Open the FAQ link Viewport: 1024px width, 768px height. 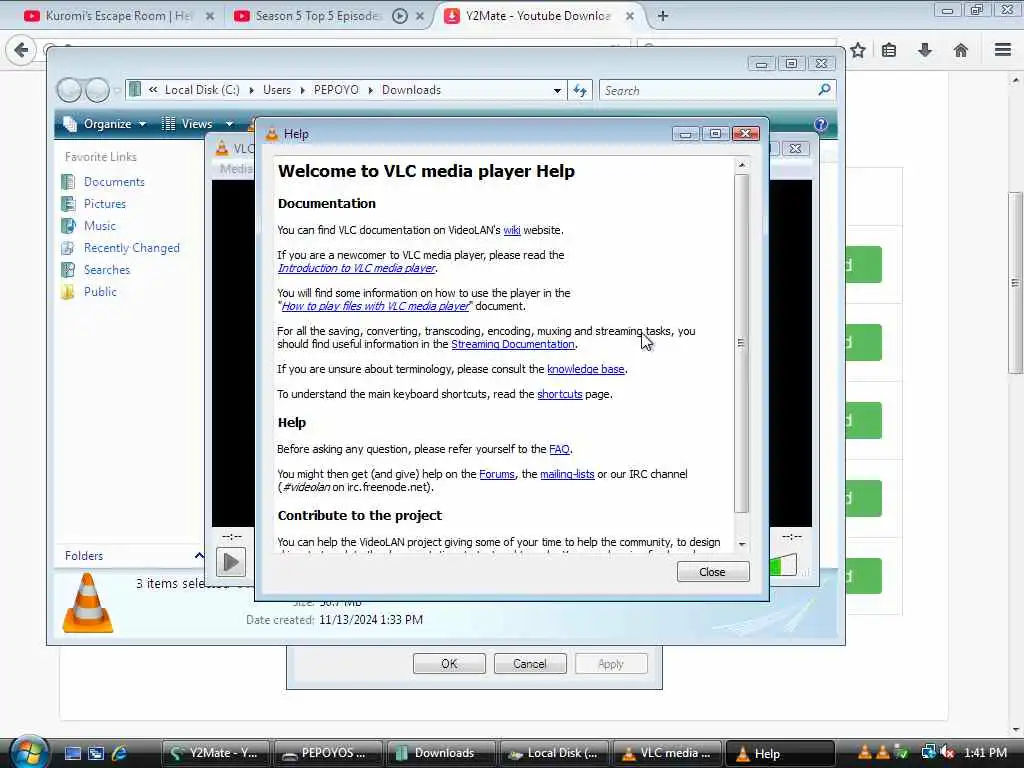559,449
